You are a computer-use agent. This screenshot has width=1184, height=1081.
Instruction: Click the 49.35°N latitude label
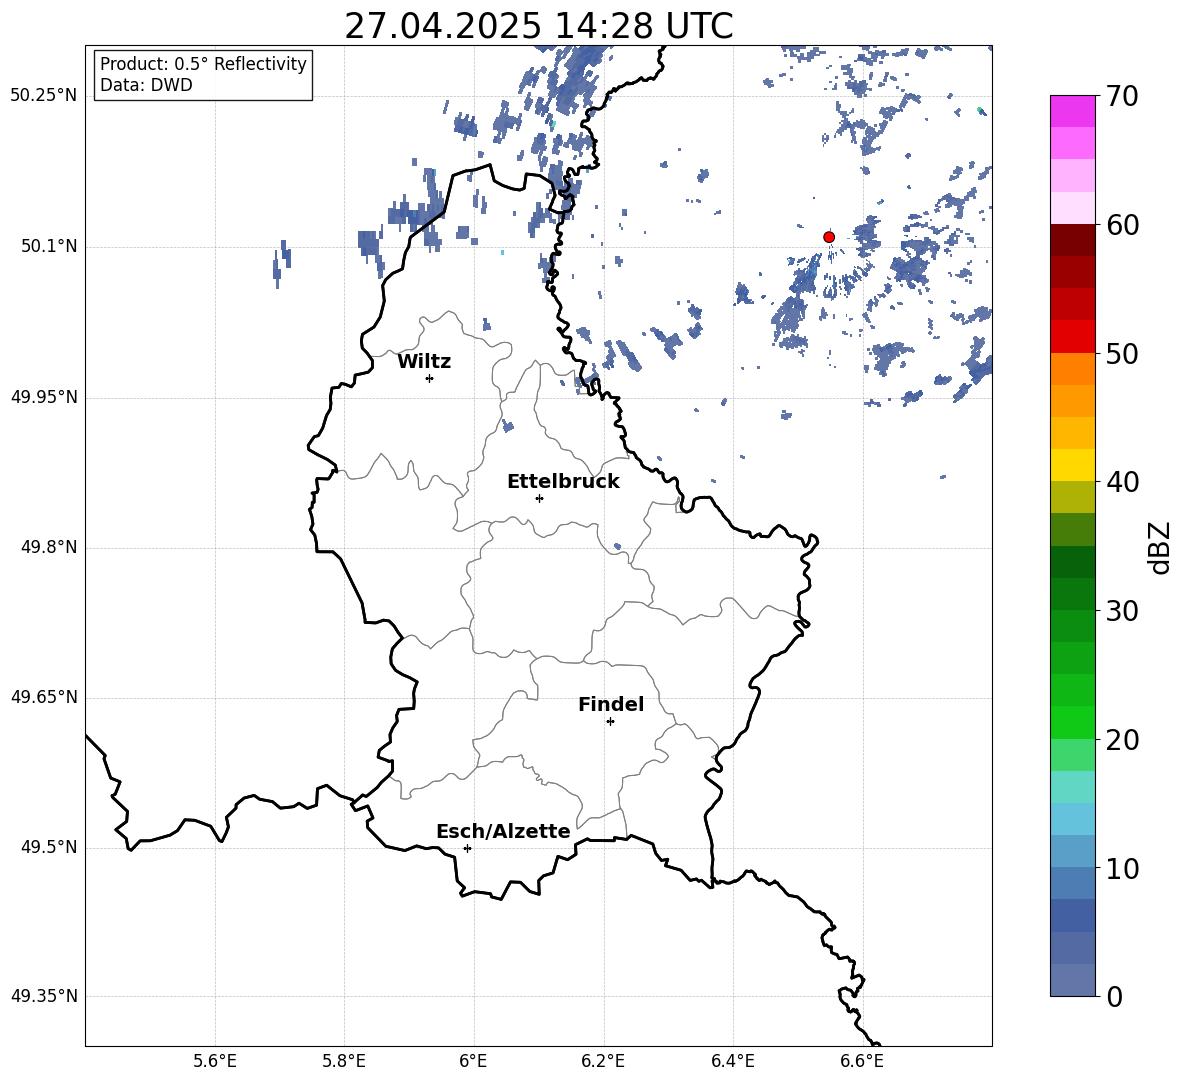[x=44, y=996]
